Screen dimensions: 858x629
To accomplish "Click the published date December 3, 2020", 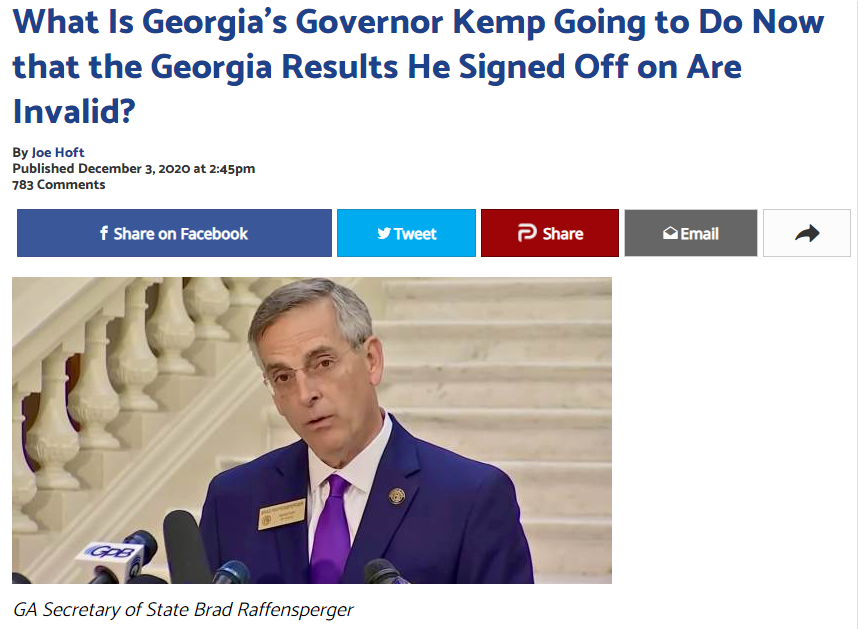I will pyautogui.click(x=134, y=168).
